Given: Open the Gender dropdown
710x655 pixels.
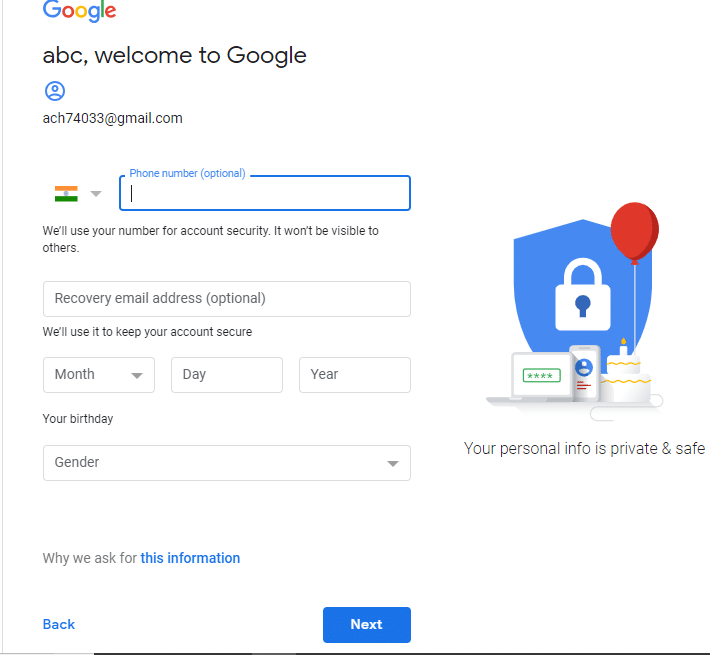Looking at the screenshot, I should point(226,463).
